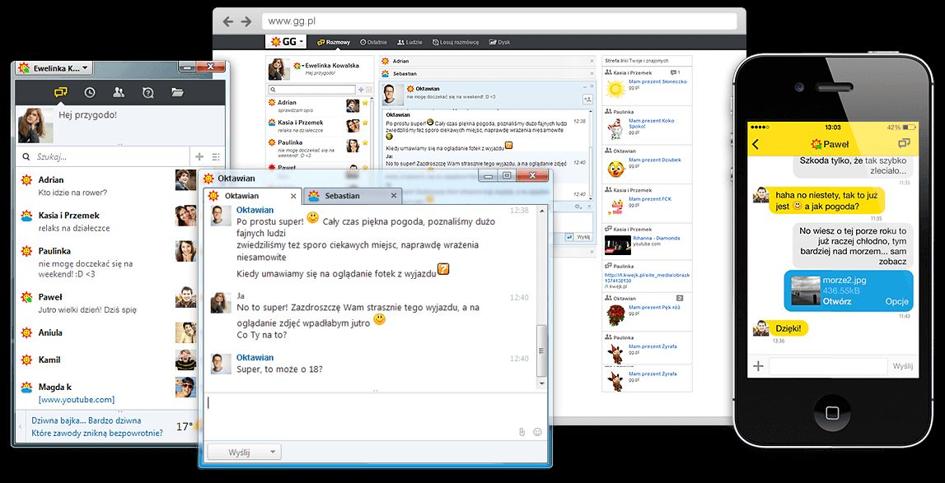Close the Sebastian chat tab

pos(394,196)
